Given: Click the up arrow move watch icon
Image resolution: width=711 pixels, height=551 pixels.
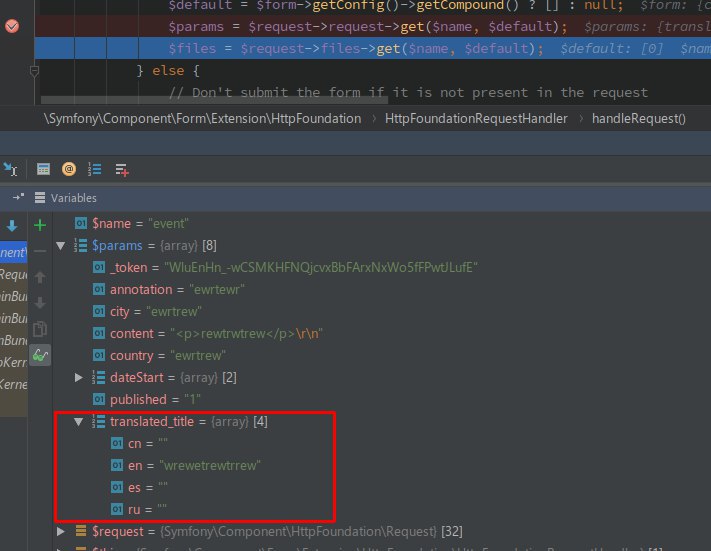Looking at the screenshot, I should tap(40, 277).
